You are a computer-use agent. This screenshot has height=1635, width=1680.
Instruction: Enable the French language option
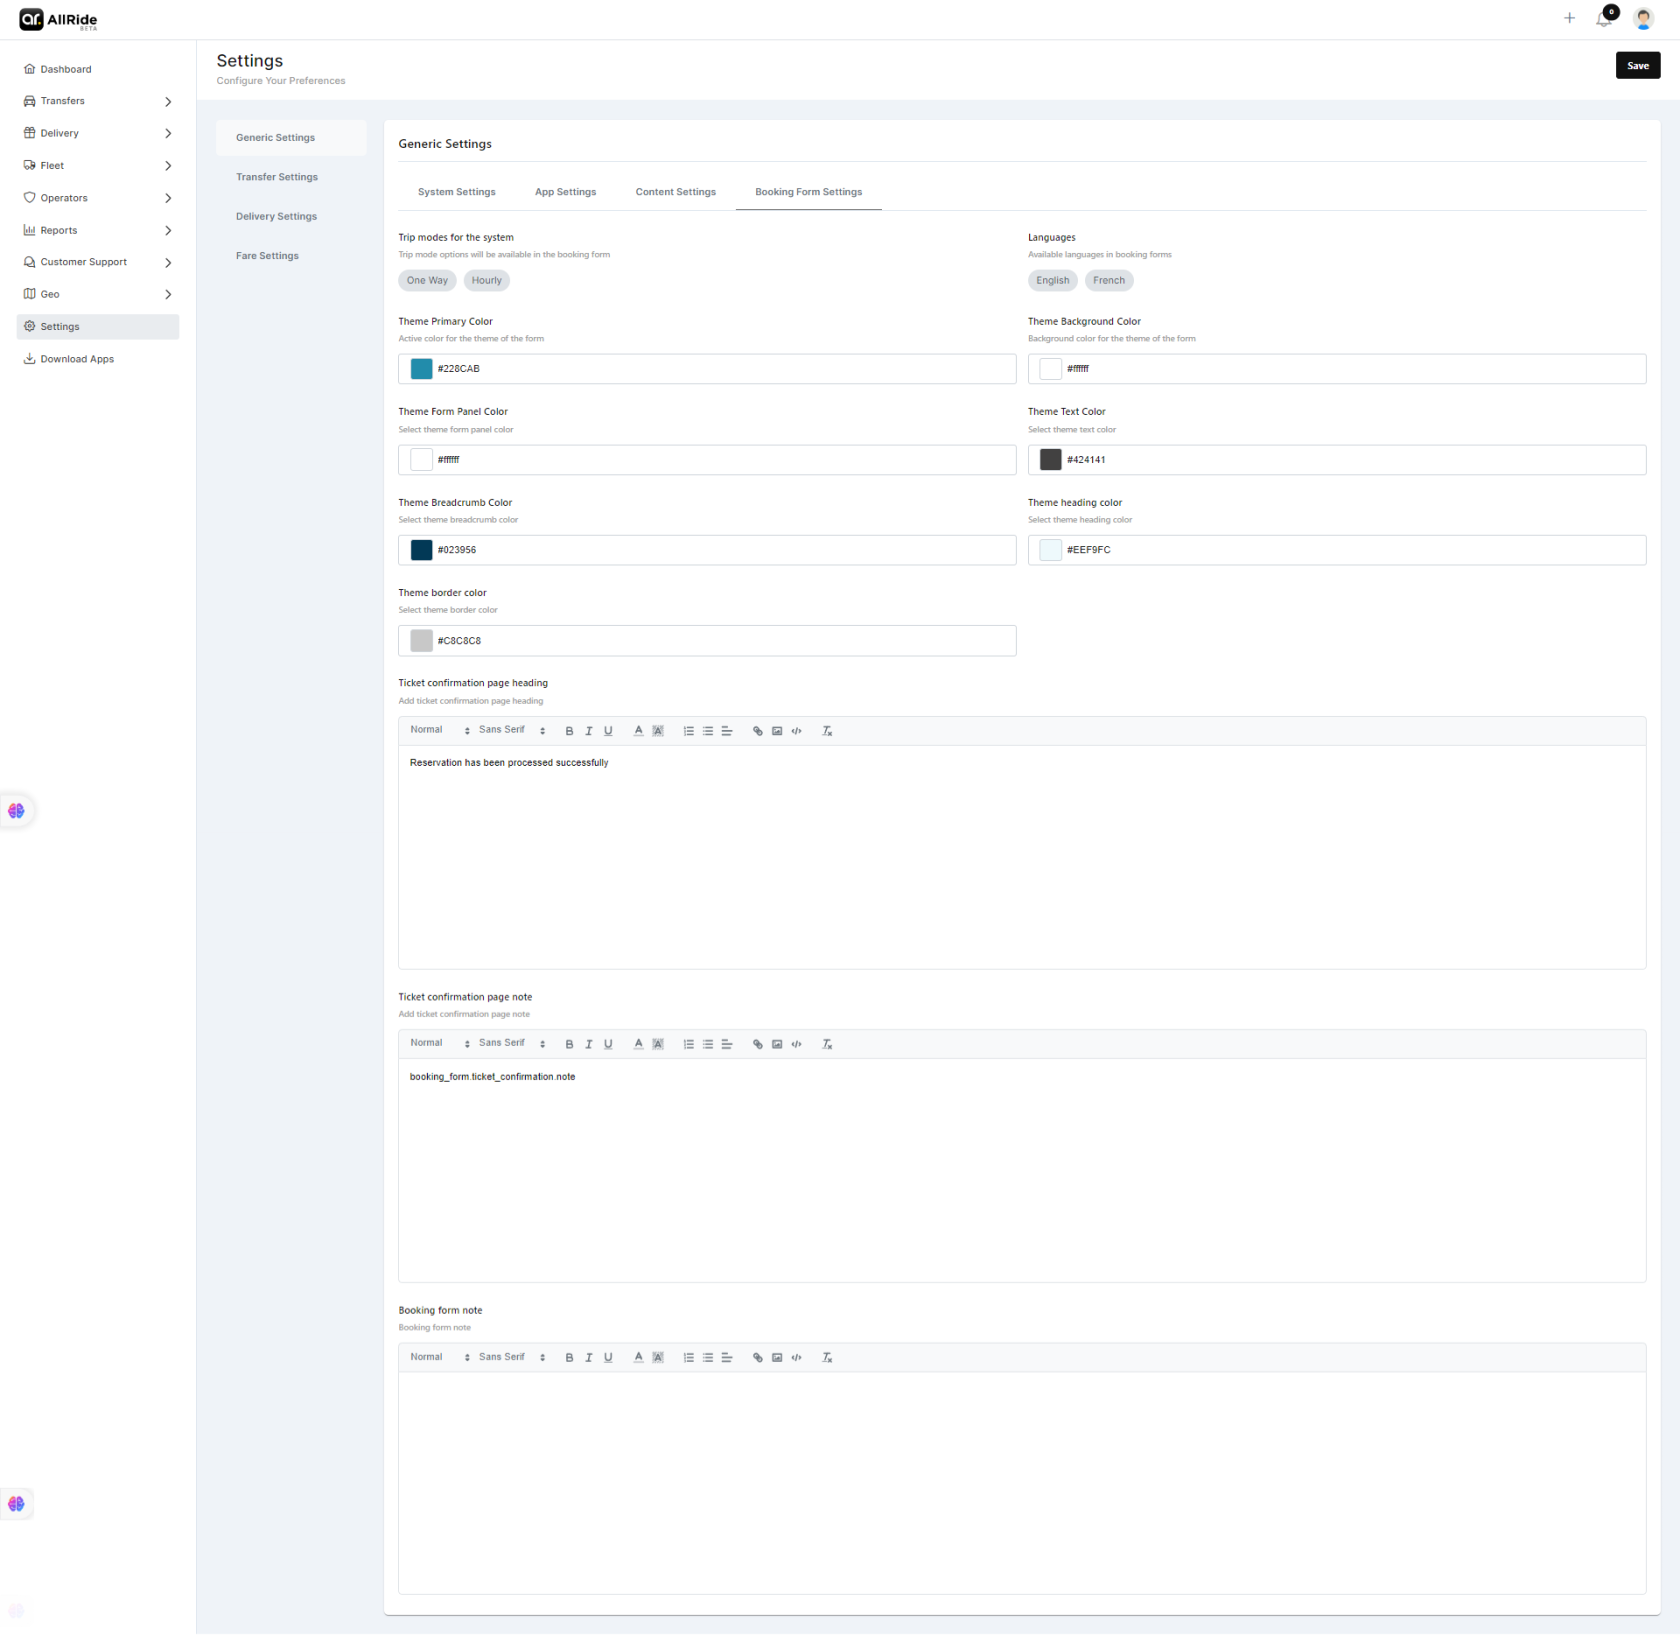(1108, 280)
